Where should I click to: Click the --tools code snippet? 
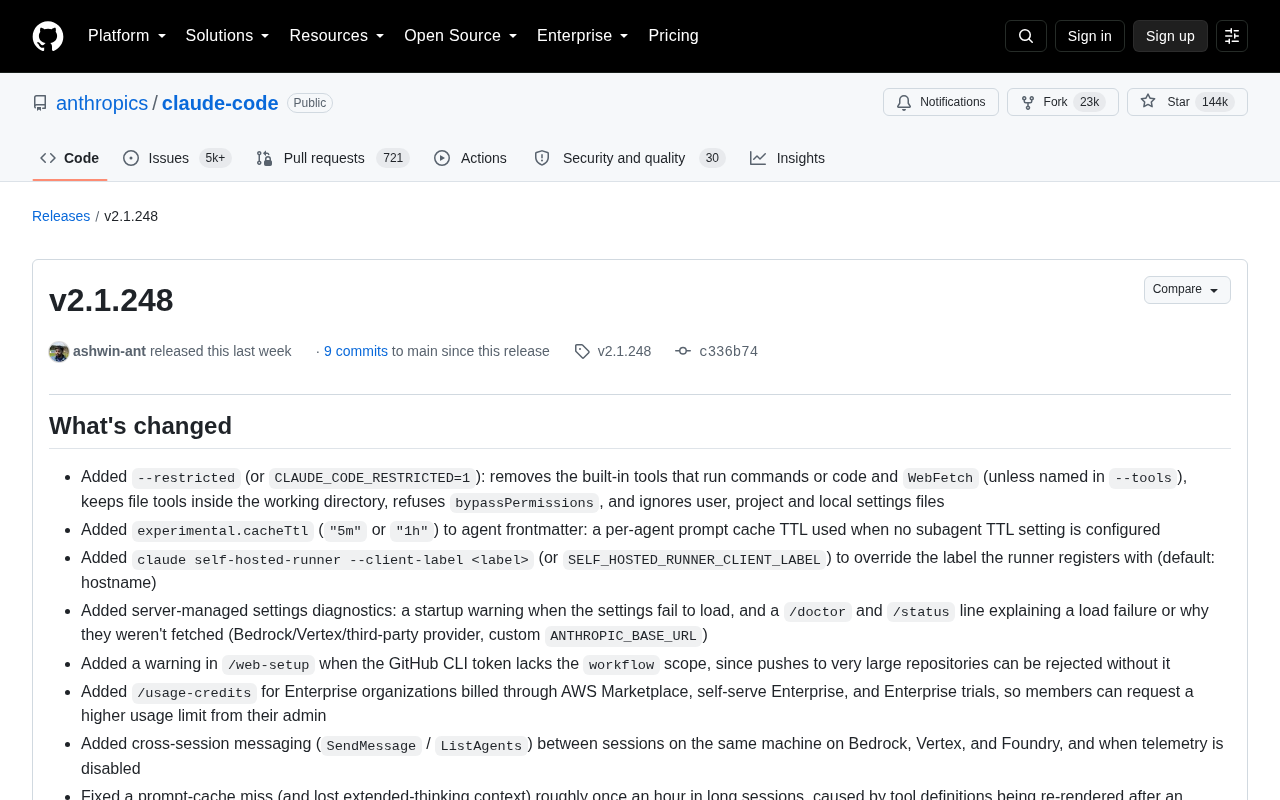(1143, 478)
